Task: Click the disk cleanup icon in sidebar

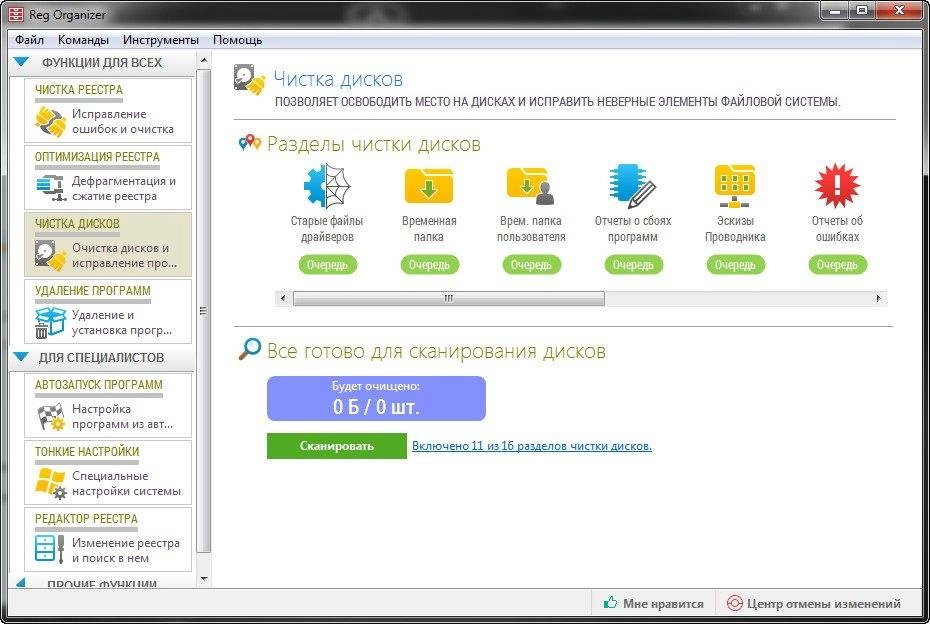Action: (50, 255)
